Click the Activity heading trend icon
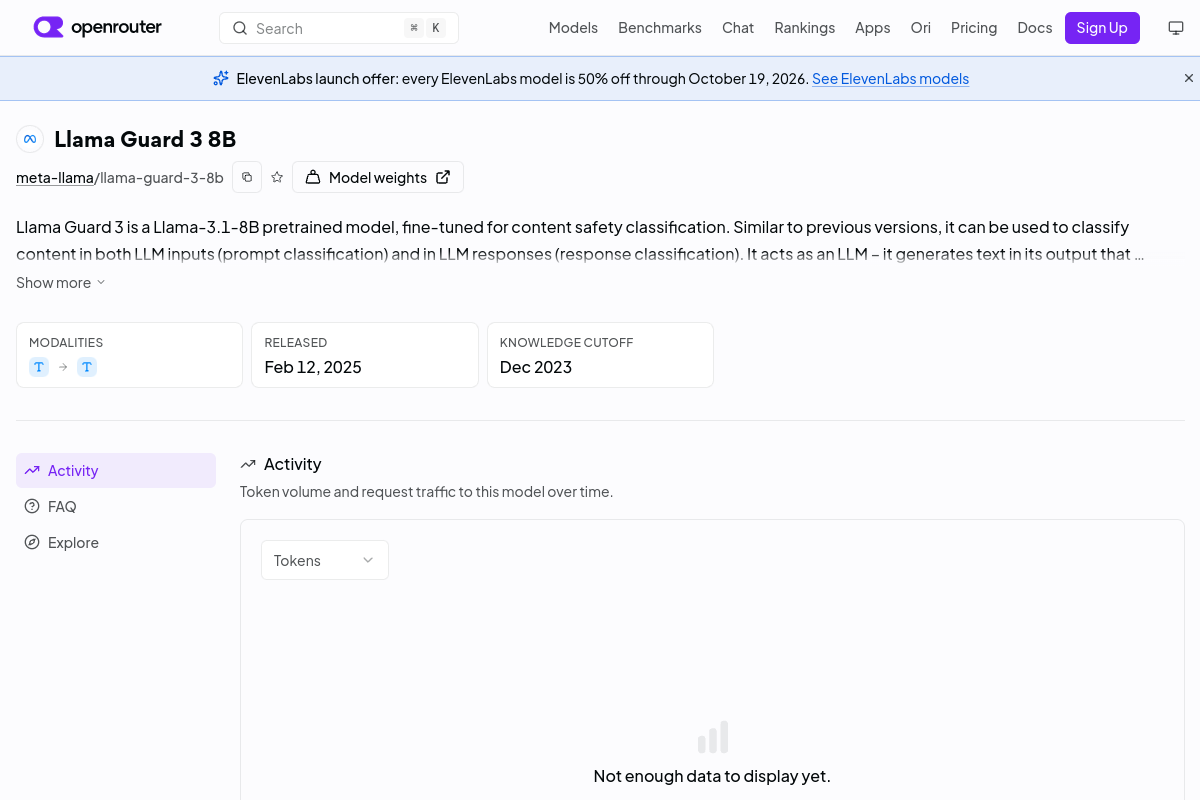Image resolution: width=1200 pixels, height=800 pixels. pyautogui.click(x=248, y=464)
